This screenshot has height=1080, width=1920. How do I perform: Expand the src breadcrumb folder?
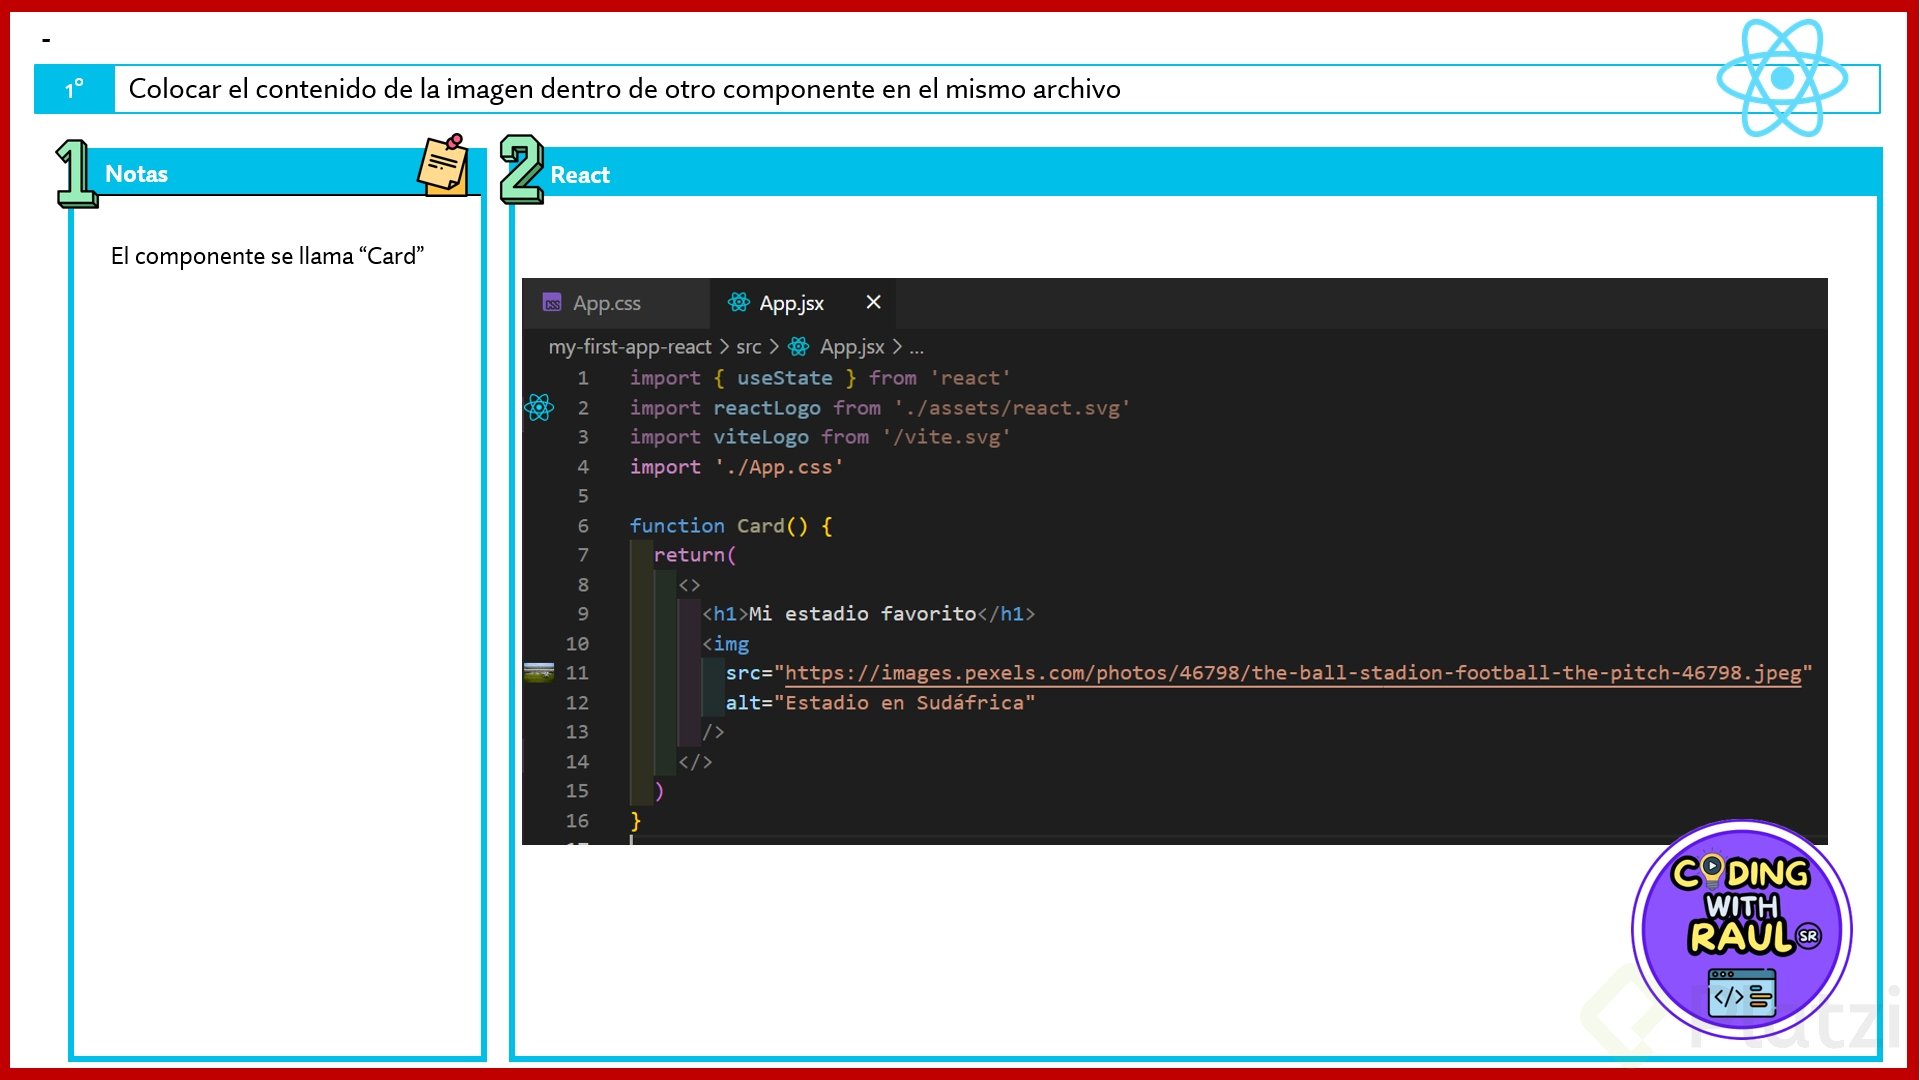[x=748, y=346]
